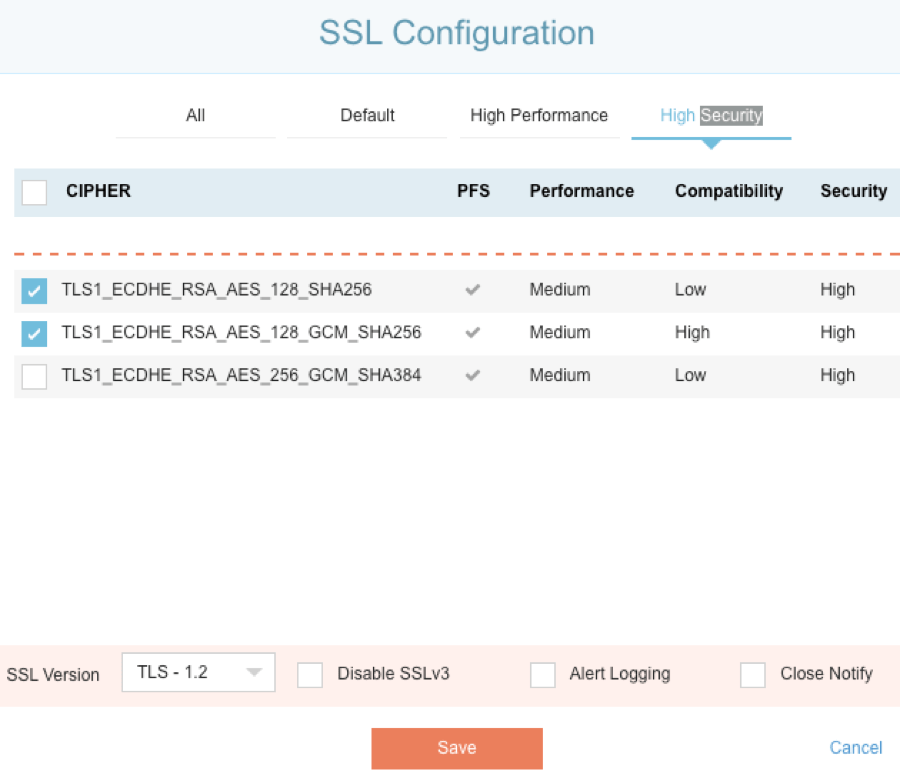Open the High Performance tab
The height and width of the screenshot is (778, 900).
(x=539, y=116)
